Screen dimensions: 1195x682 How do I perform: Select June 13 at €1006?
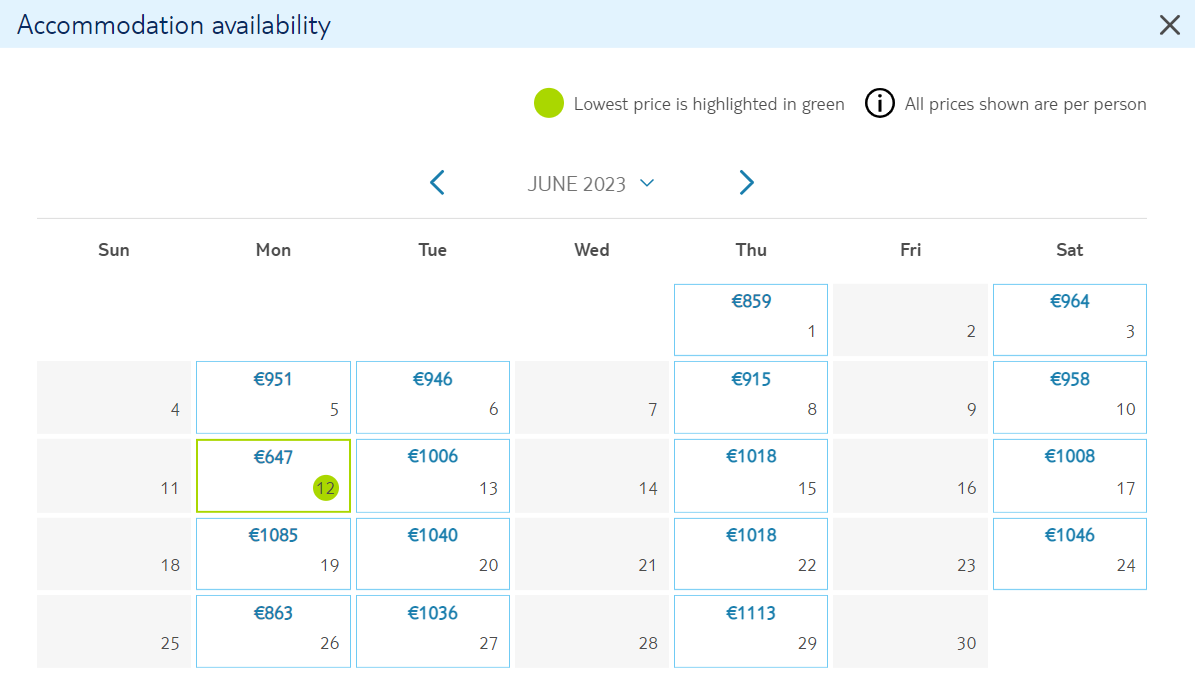[433, 475]
